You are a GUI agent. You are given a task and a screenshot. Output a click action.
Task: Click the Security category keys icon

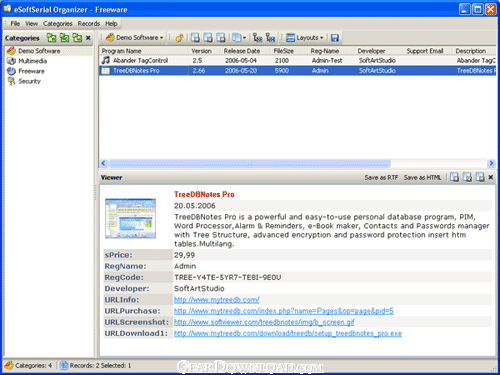11,81
